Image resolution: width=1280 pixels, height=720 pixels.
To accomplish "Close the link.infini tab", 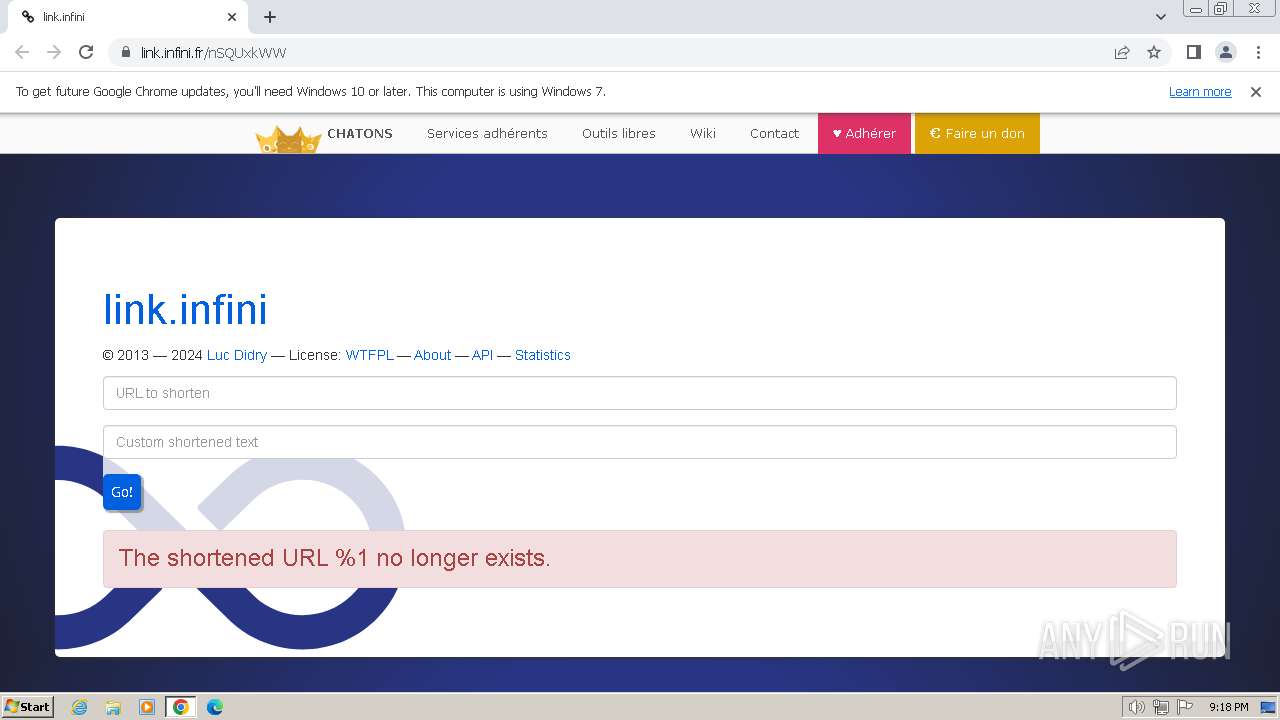I will pos(232,17).
